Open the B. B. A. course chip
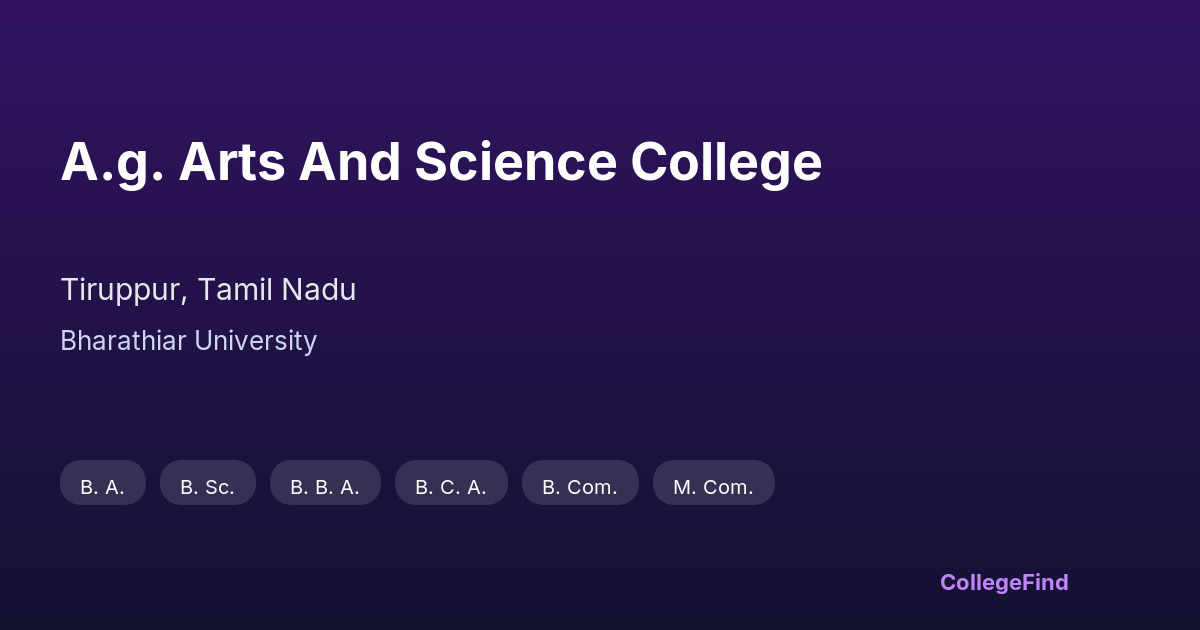The width and height of the screenshot is (1200, 630). pos(325,487)
